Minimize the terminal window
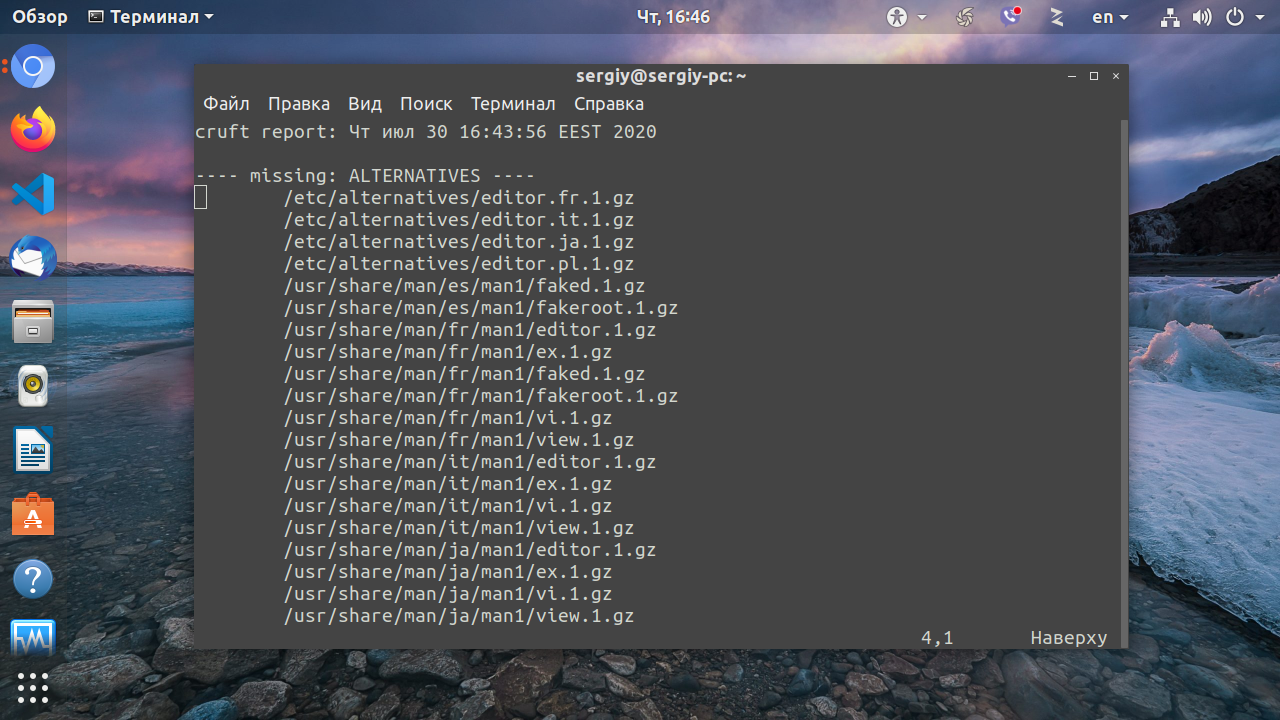 click(x=1072, y=76)
